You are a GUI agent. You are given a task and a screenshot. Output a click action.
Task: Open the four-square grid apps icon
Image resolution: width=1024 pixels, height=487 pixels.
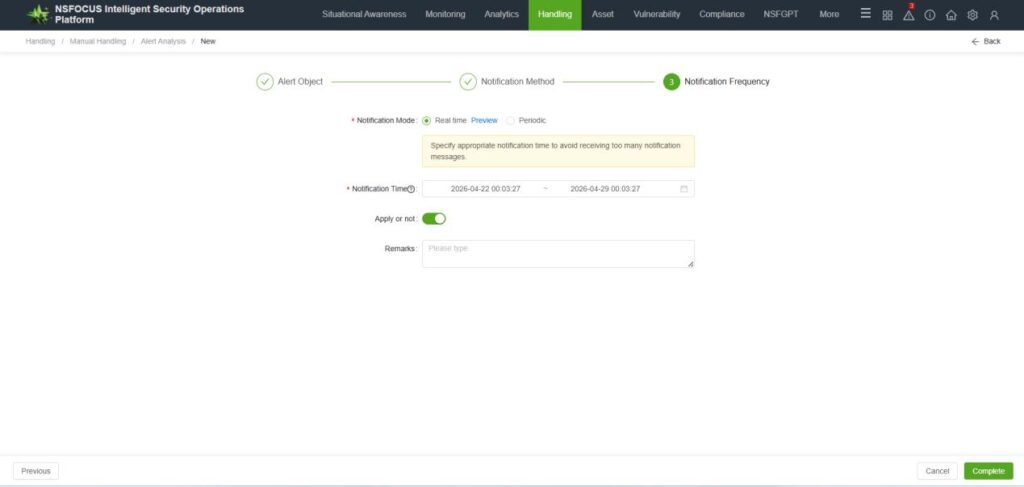(x=887, y=15)
